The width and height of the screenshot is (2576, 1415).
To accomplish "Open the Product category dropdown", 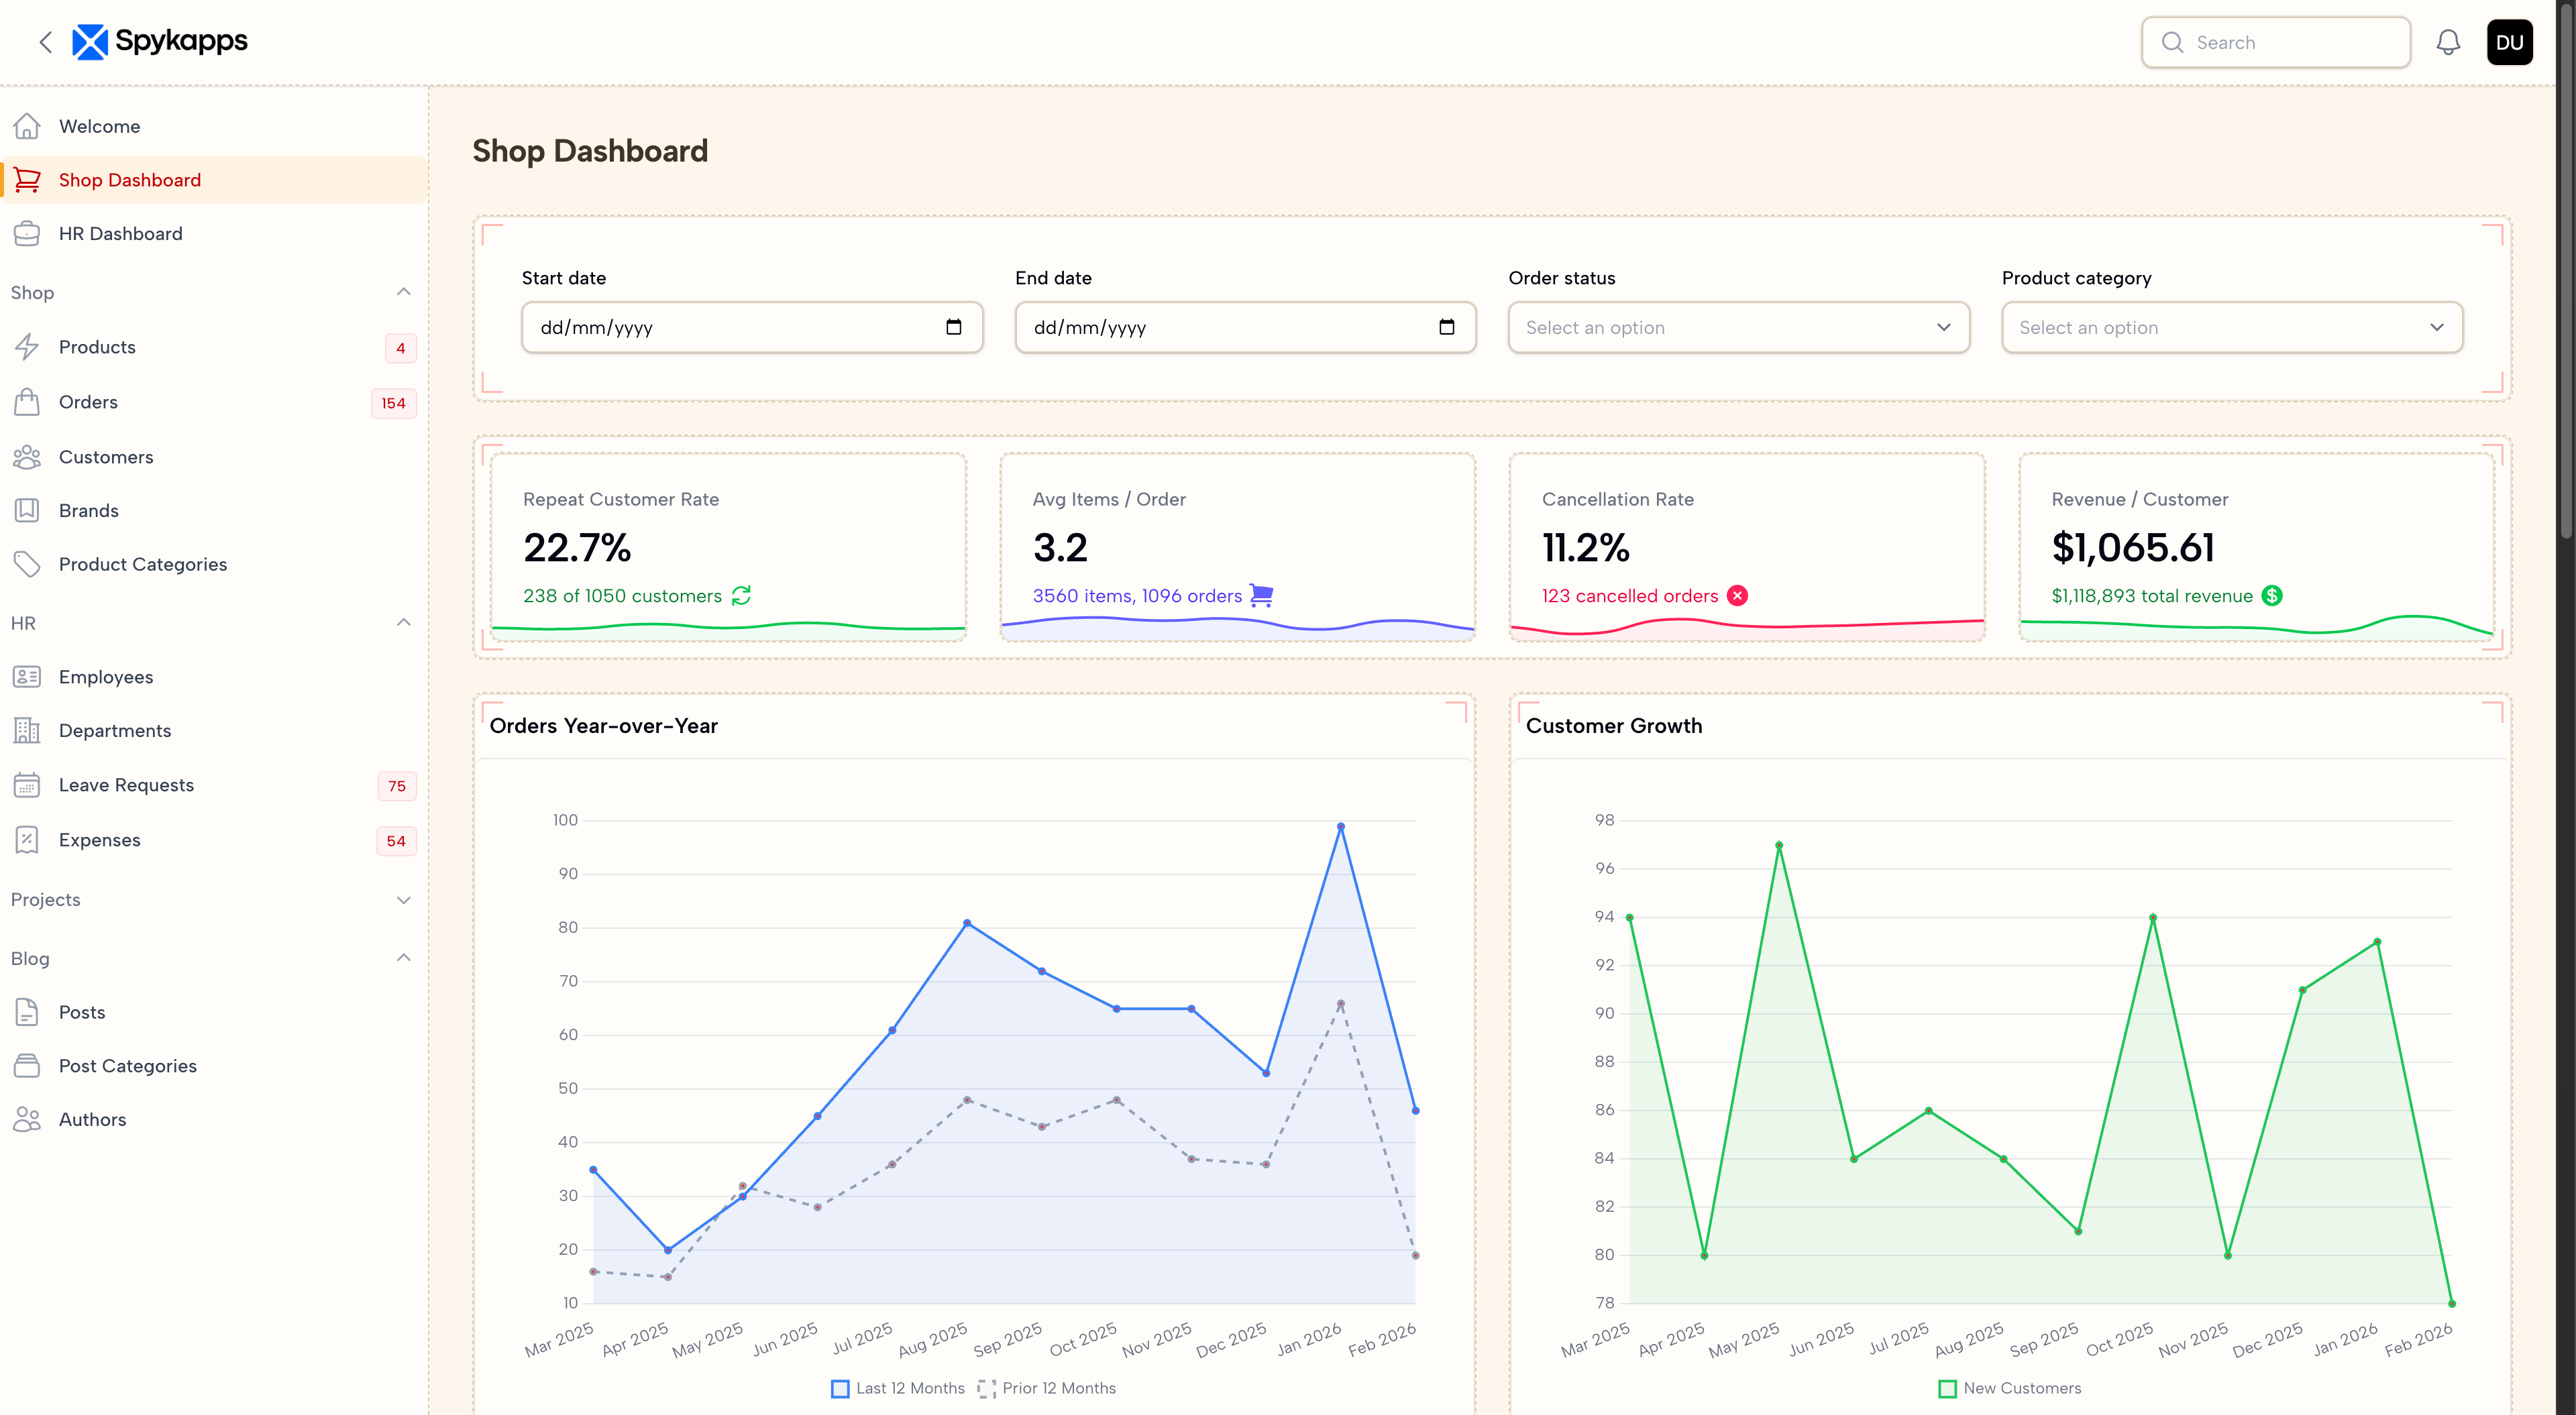I will pos(2231,327).
